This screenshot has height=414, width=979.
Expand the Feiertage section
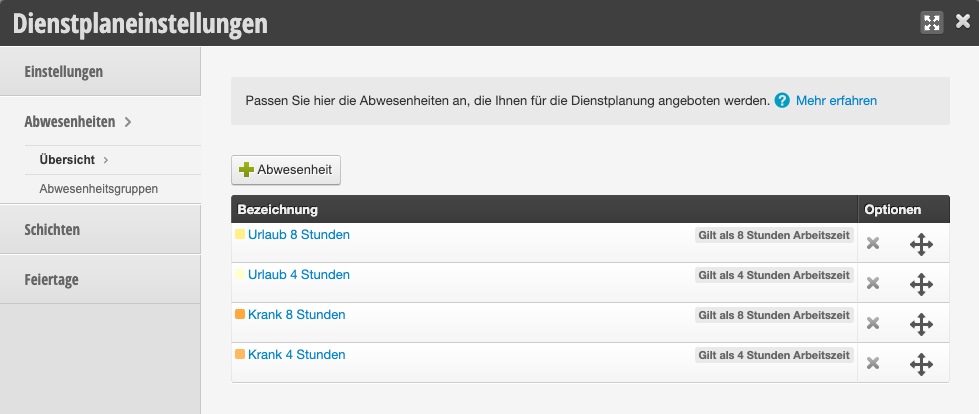point(100,279)
